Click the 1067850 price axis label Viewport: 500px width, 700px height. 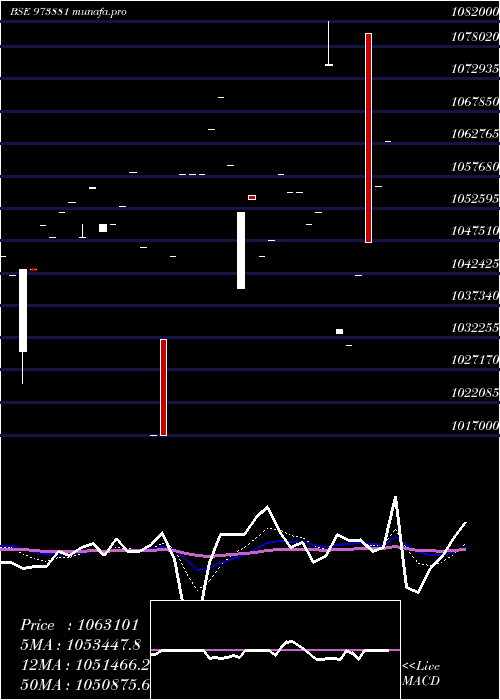[x=476, y=102]
